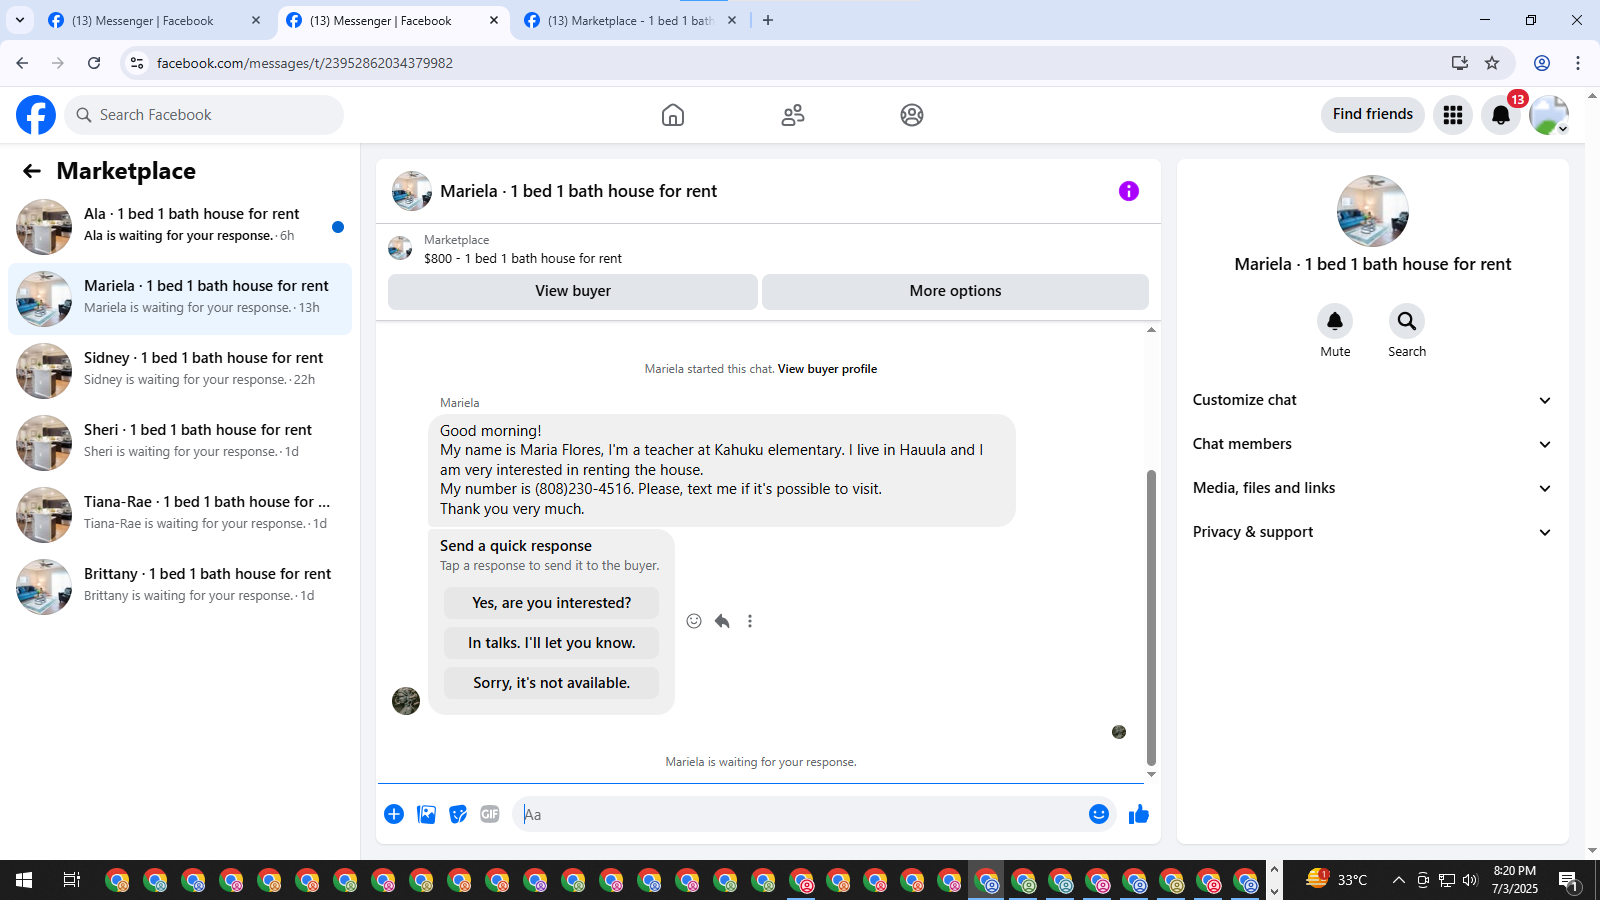Image resolution: width=1600 pixels, height=900 pixels.
Task: Open the volume control in system tray
Action: (x=1470, y=880)
